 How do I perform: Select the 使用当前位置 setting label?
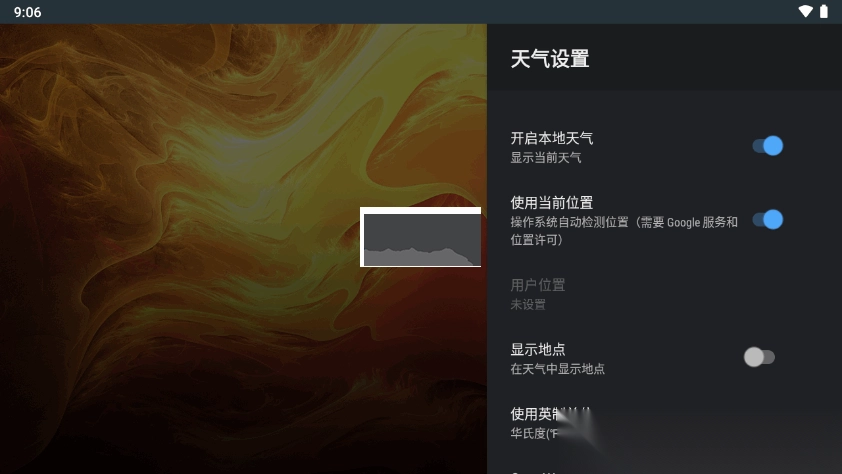[551, 203]
